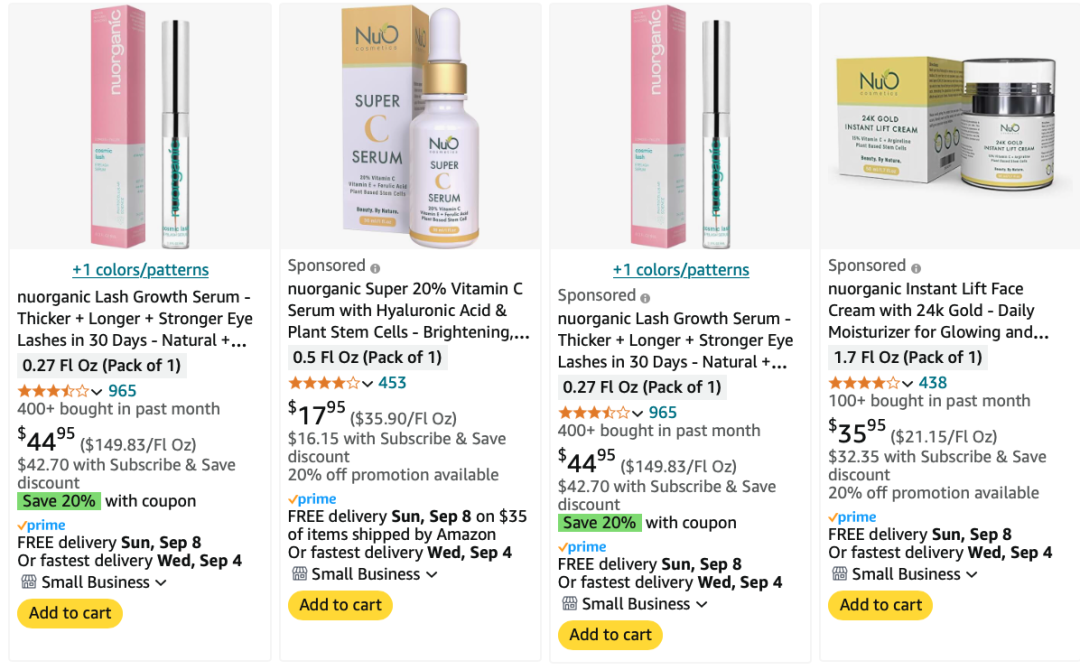This screenshot has height=670, width=1080.
Task: Select the green Save 20% coupon badge on first product
Action: tap(59, 501)
